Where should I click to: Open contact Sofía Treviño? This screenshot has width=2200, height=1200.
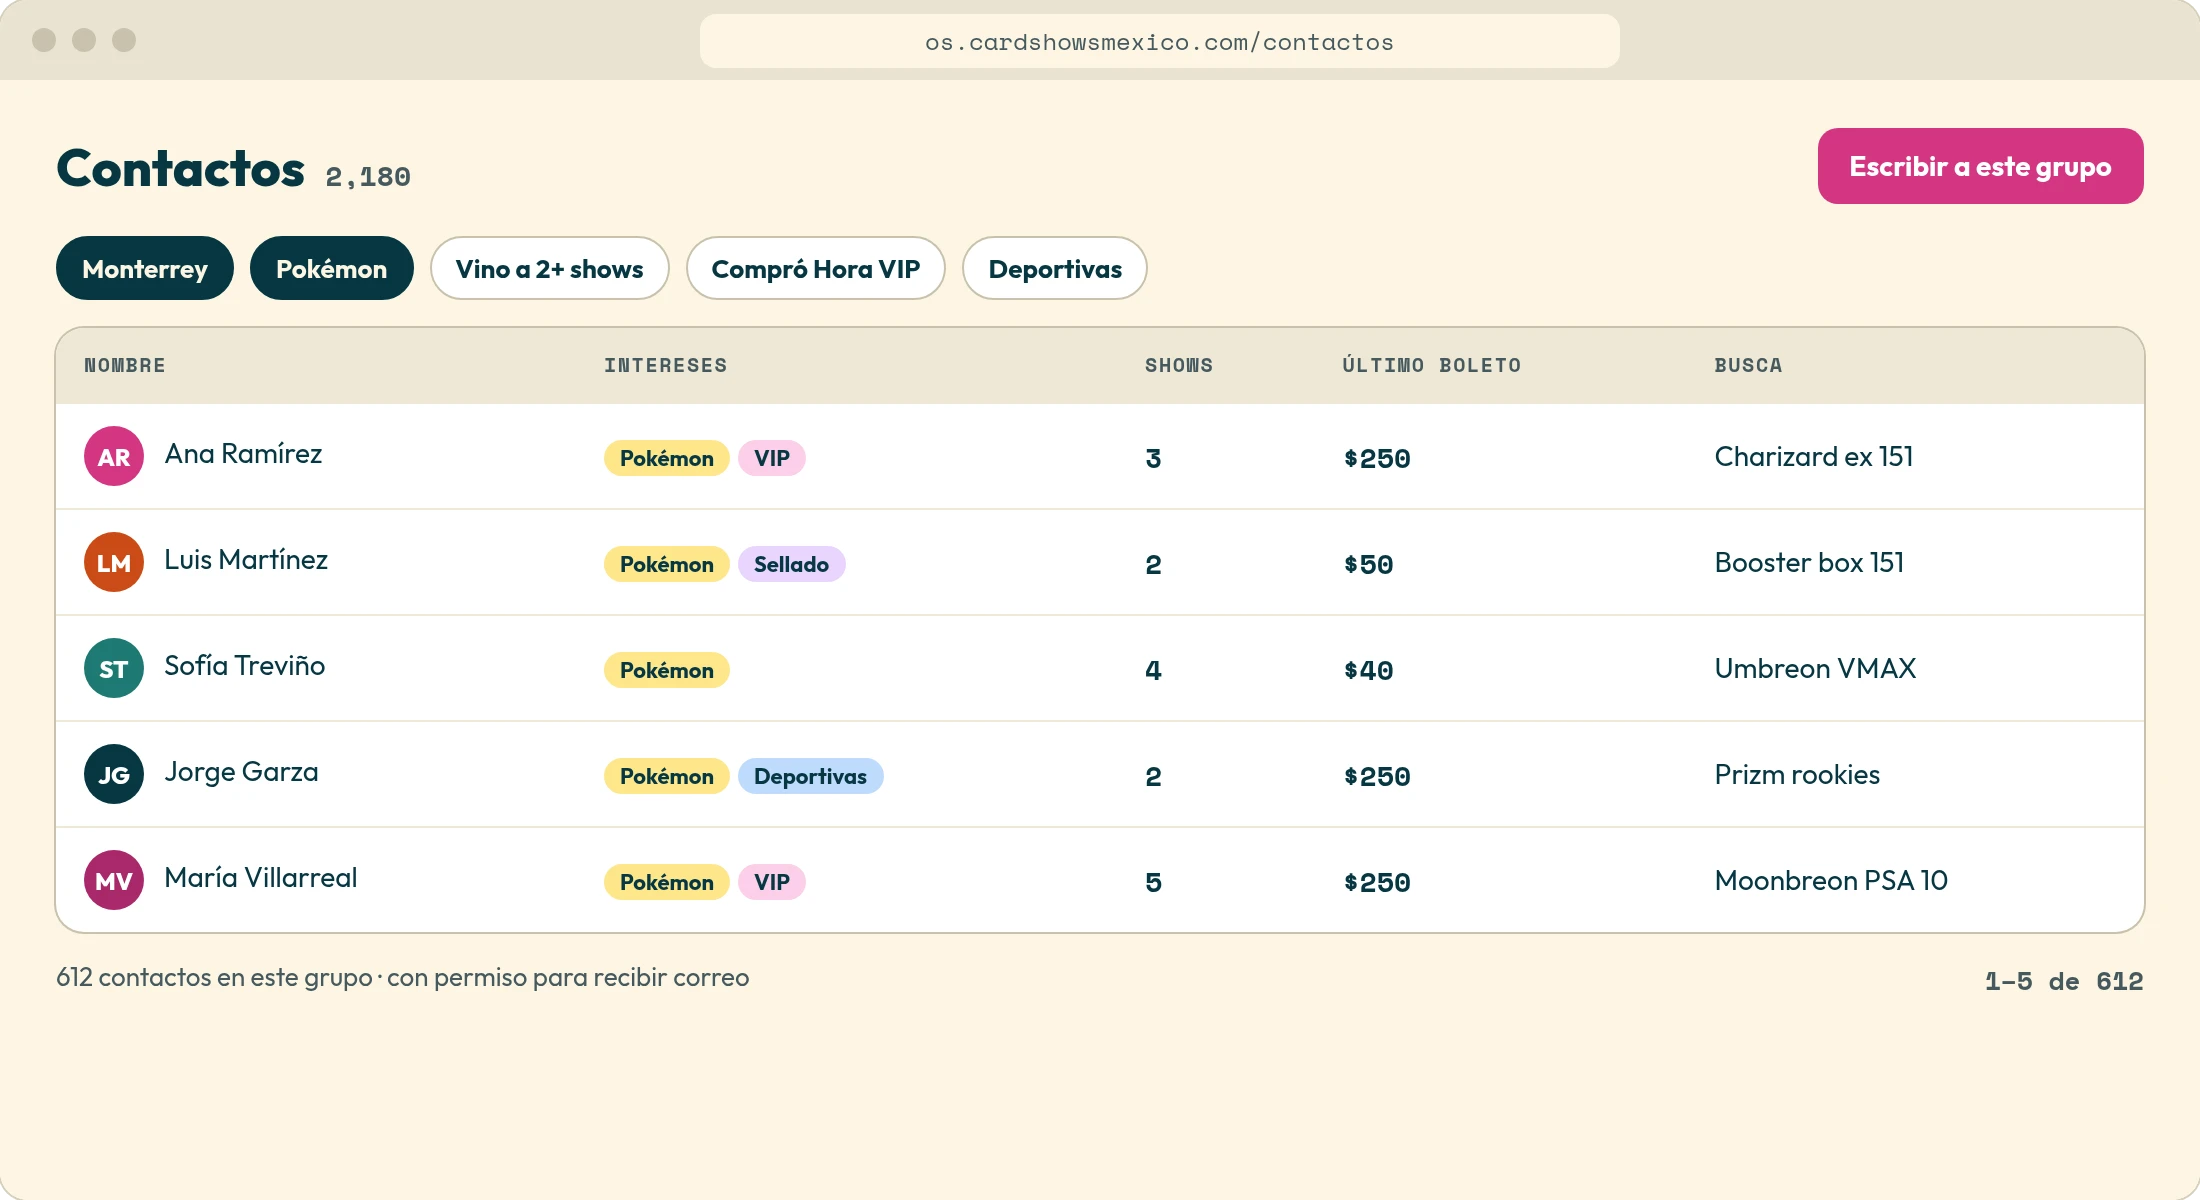click(245, 666)
